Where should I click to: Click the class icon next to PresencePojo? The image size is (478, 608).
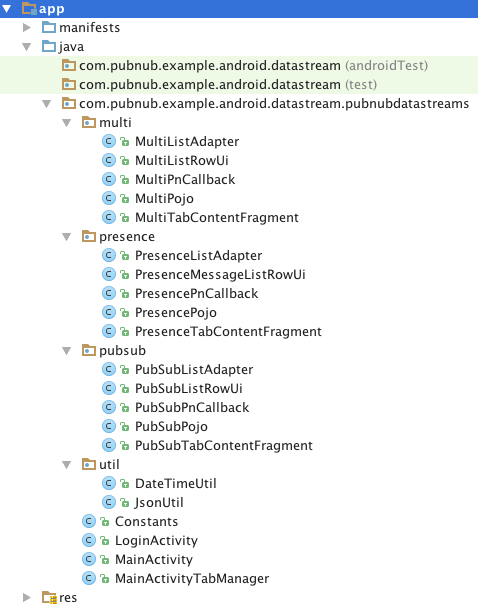pos(109,312)
